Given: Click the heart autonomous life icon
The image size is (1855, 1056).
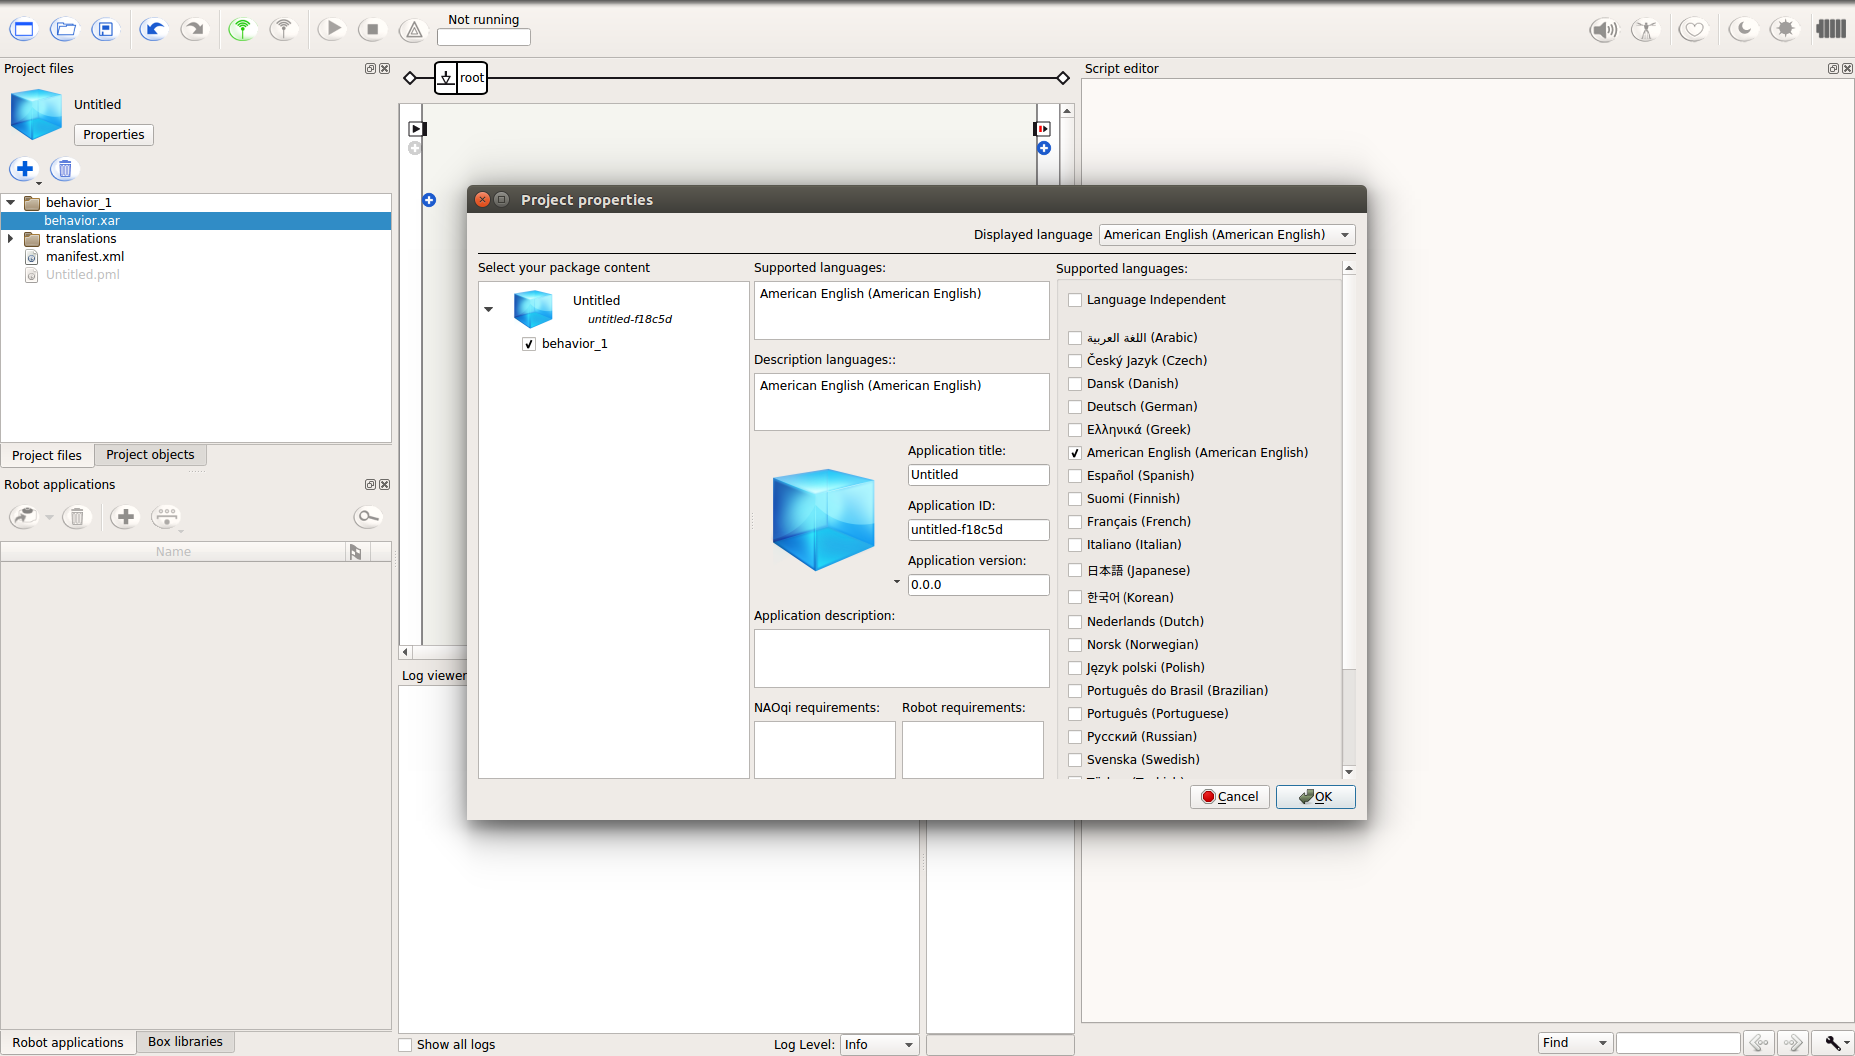Looking at the screenshot, I should point(1693,30).
